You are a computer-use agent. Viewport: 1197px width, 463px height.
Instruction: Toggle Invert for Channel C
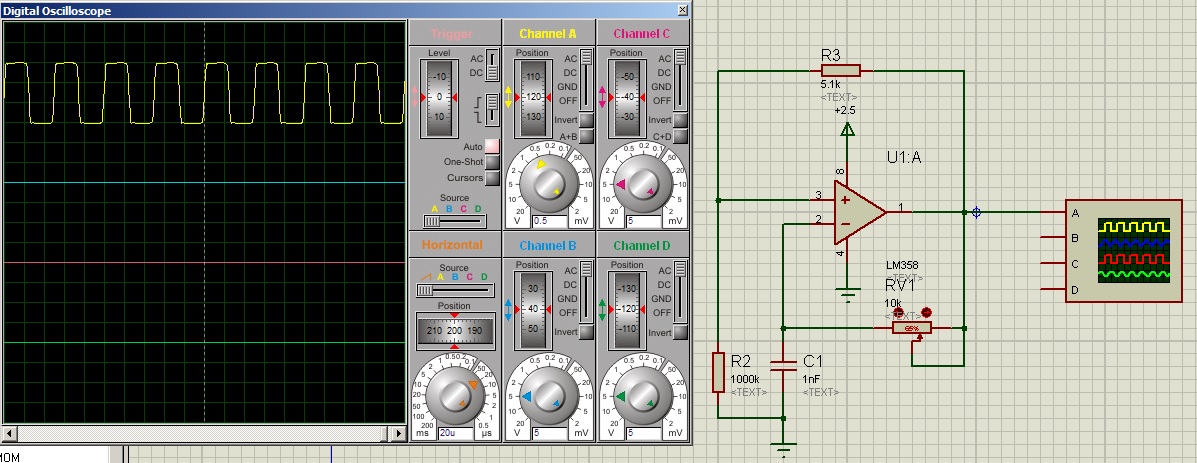[x=679, y=120]
